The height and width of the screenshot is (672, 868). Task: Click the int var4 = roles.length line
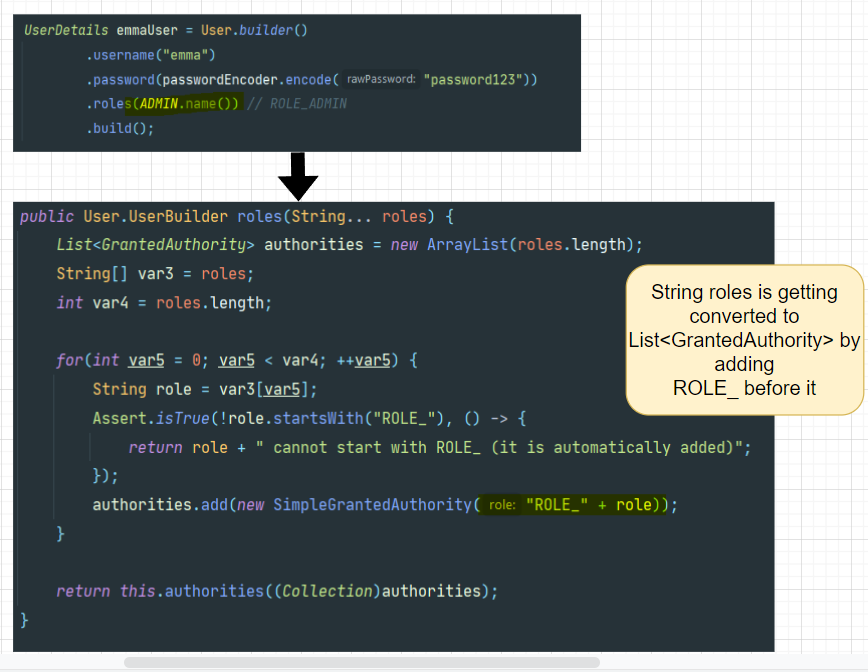[164, 302]
